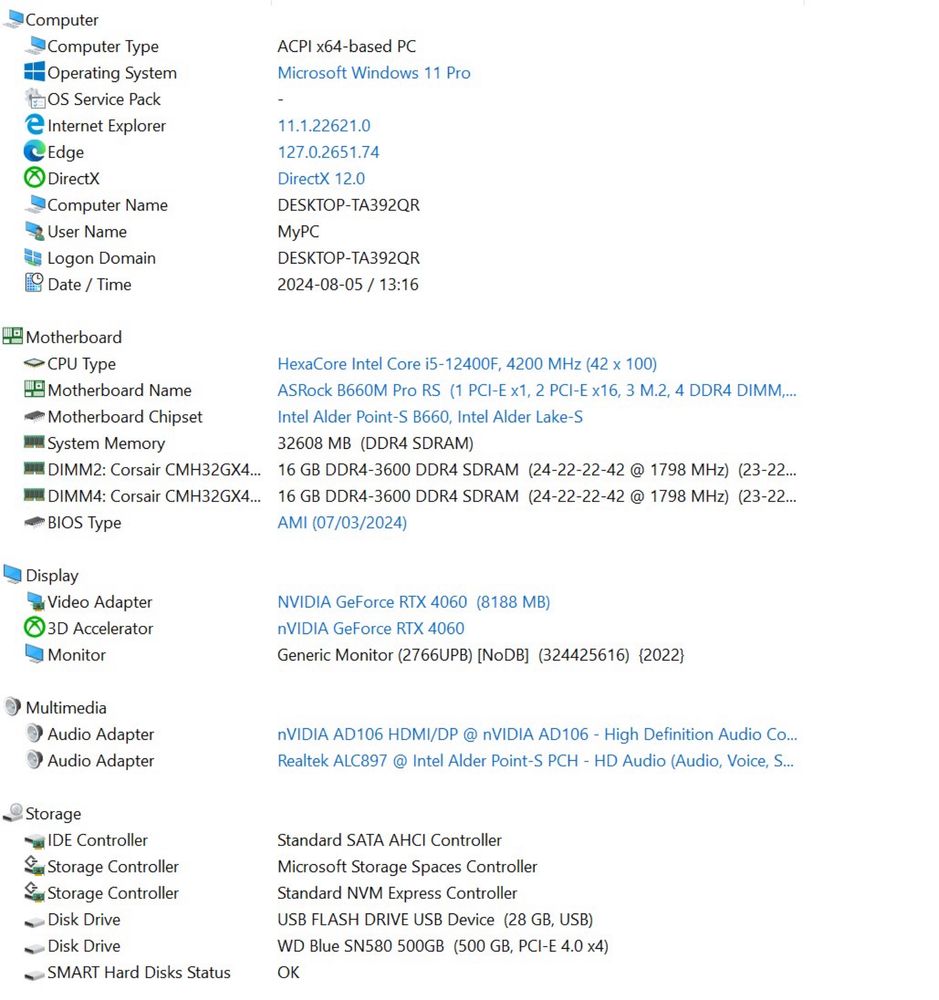939x1000 pixels.
Task: Select the WD Blue SN580 500GB value
Action: (443, 946)
